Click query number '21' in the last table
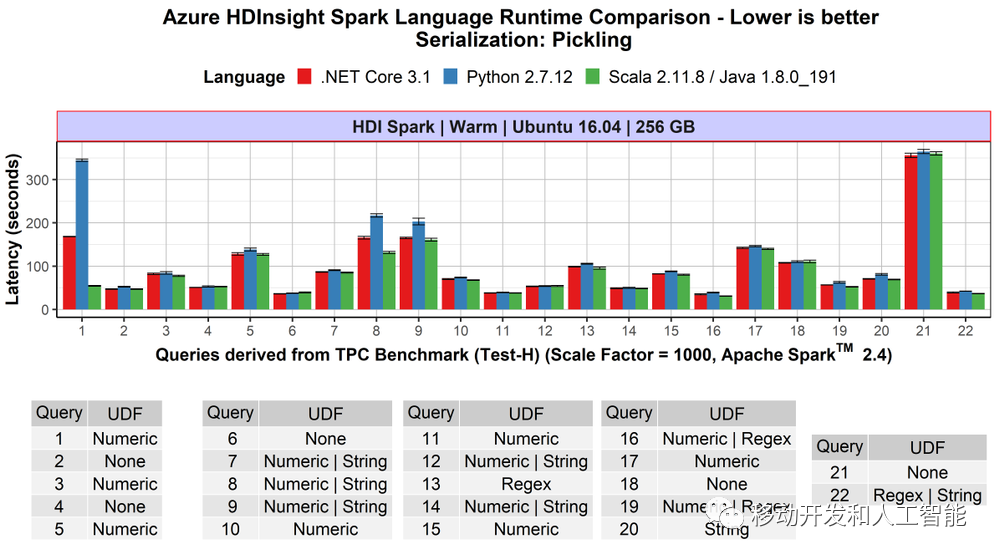999x559 pixels. coord(840,472)
